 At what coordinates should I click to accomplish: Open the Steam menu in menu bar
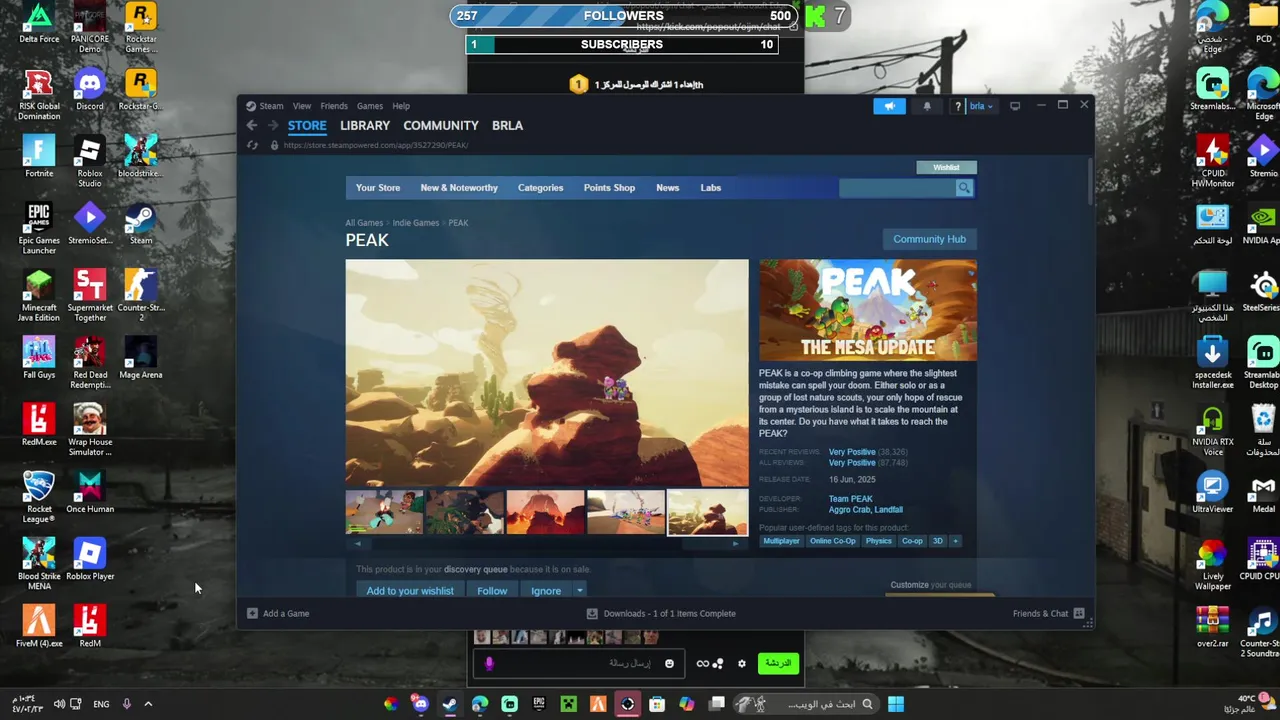(271, 106)
